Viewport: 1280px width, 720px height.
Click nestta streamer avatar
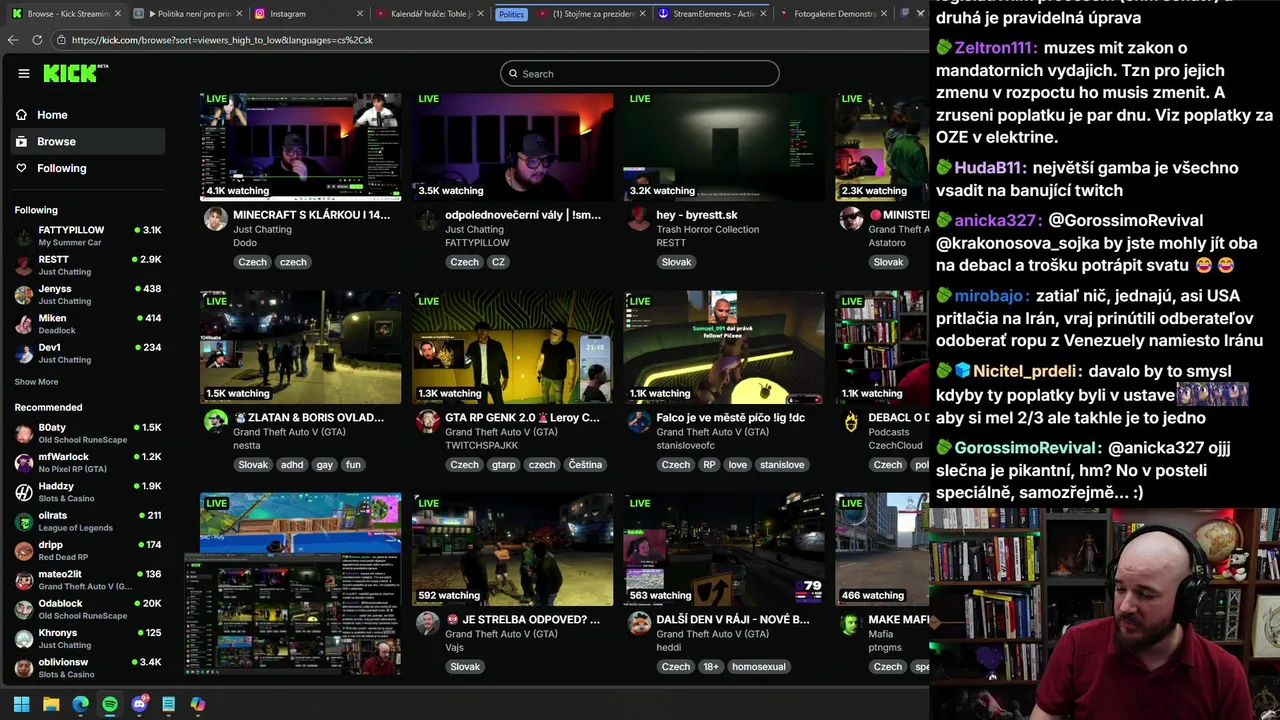tap(216, 421)
